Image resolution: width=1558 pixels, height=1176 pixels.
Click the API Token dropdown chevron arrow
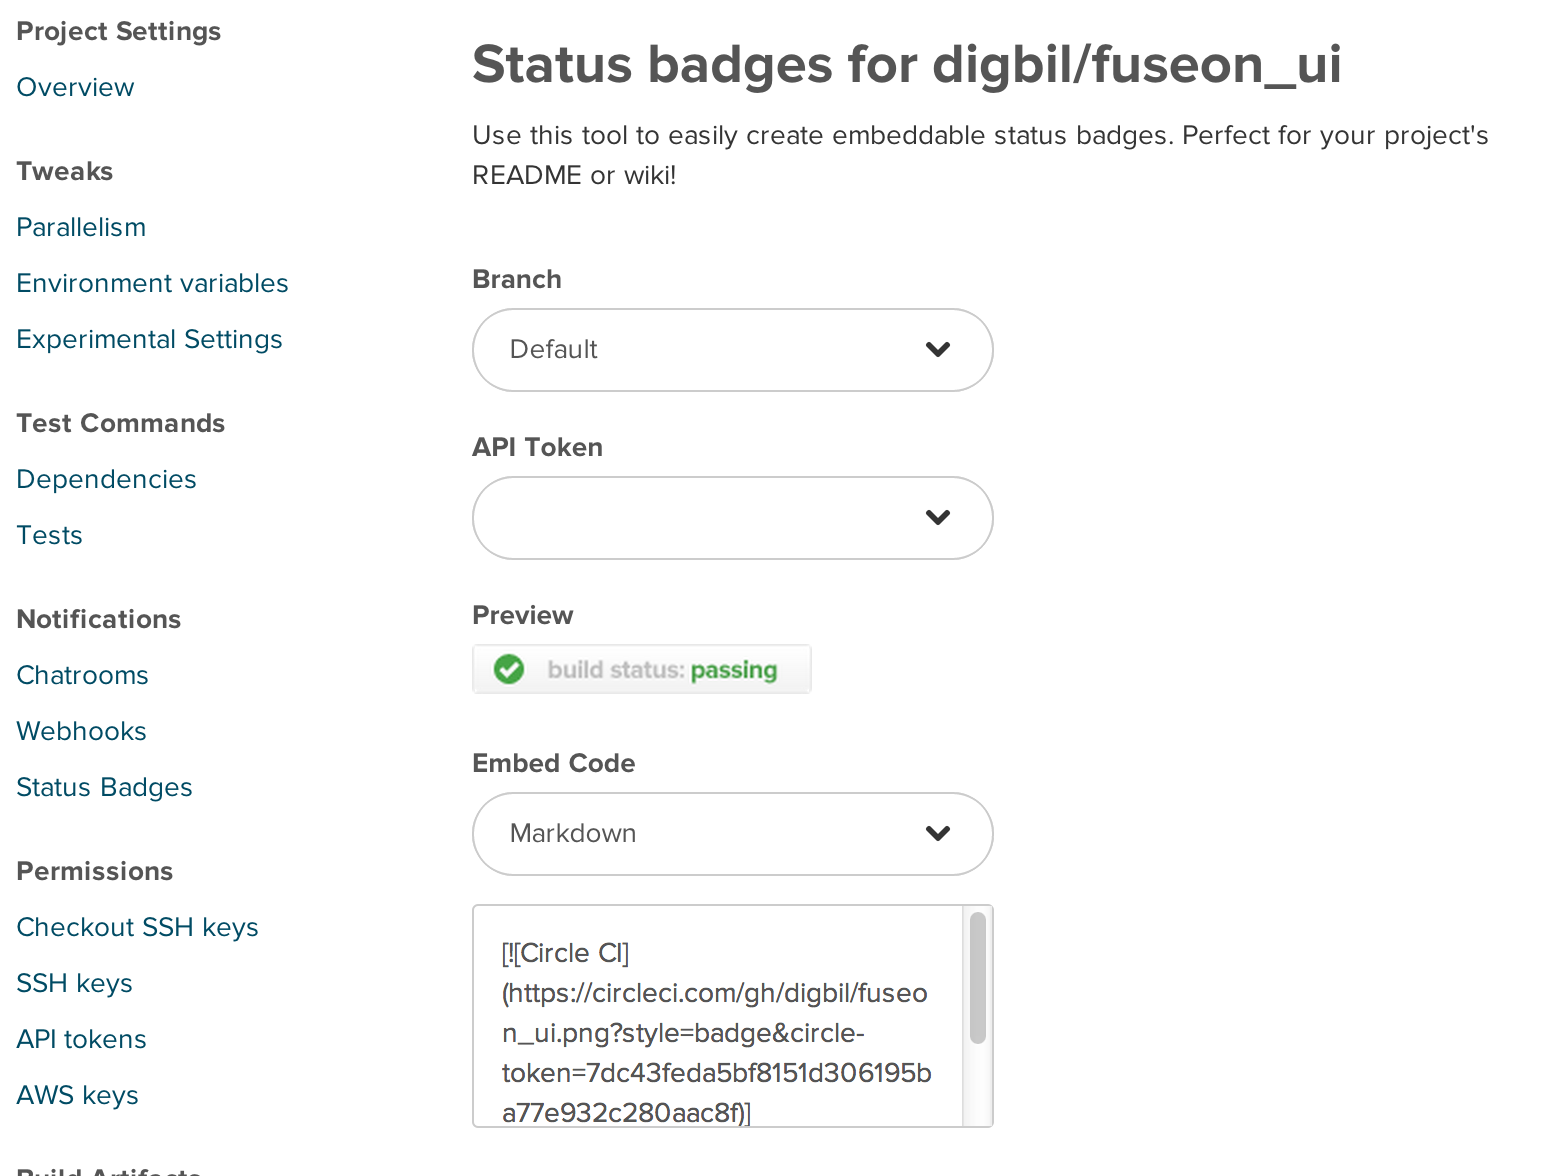(937, 518)
